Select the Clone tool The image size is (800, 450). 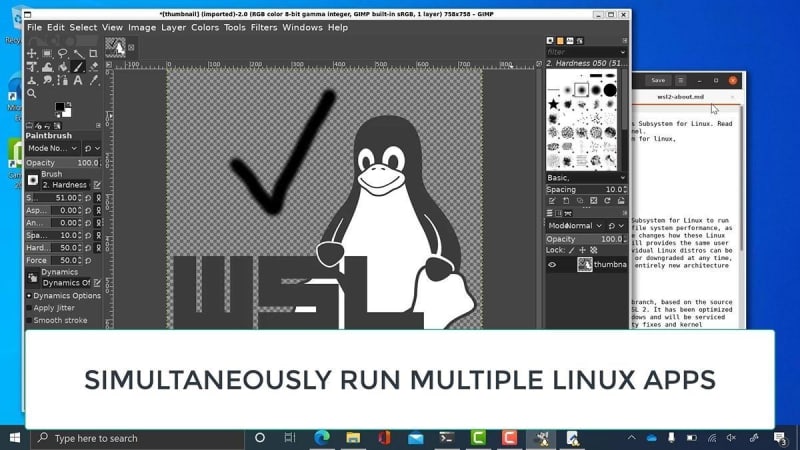pyautogui.click(x=32, y=80)
